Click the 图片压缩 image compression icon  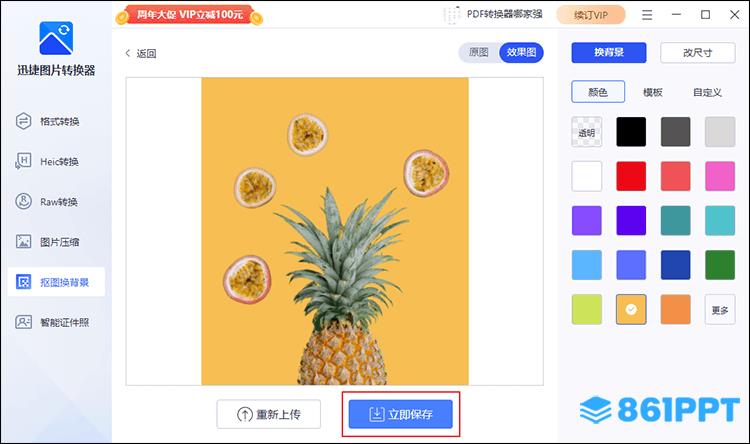23,242
